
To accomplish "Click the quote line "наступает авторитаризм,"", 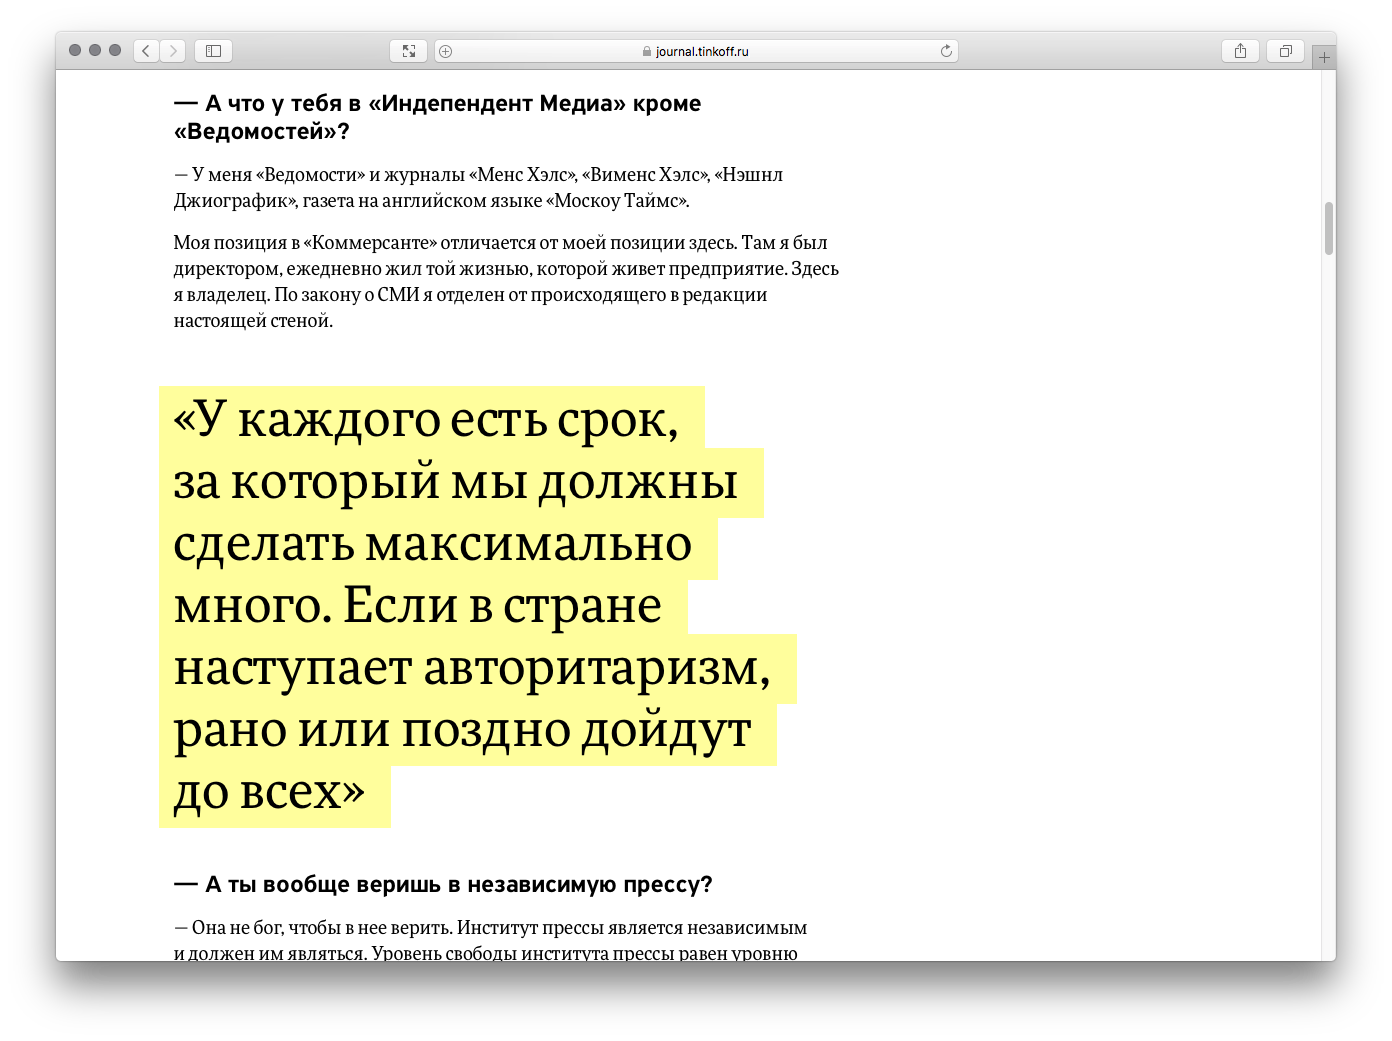I will point(472,667).
